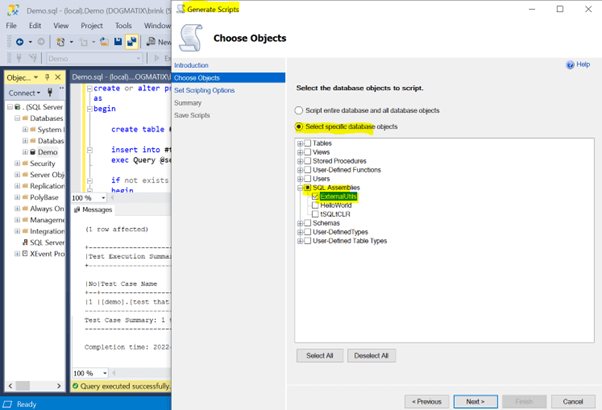Click the Select All button
Image resolution: width=602 pixels, height=410 pixels.
point(319,356)
